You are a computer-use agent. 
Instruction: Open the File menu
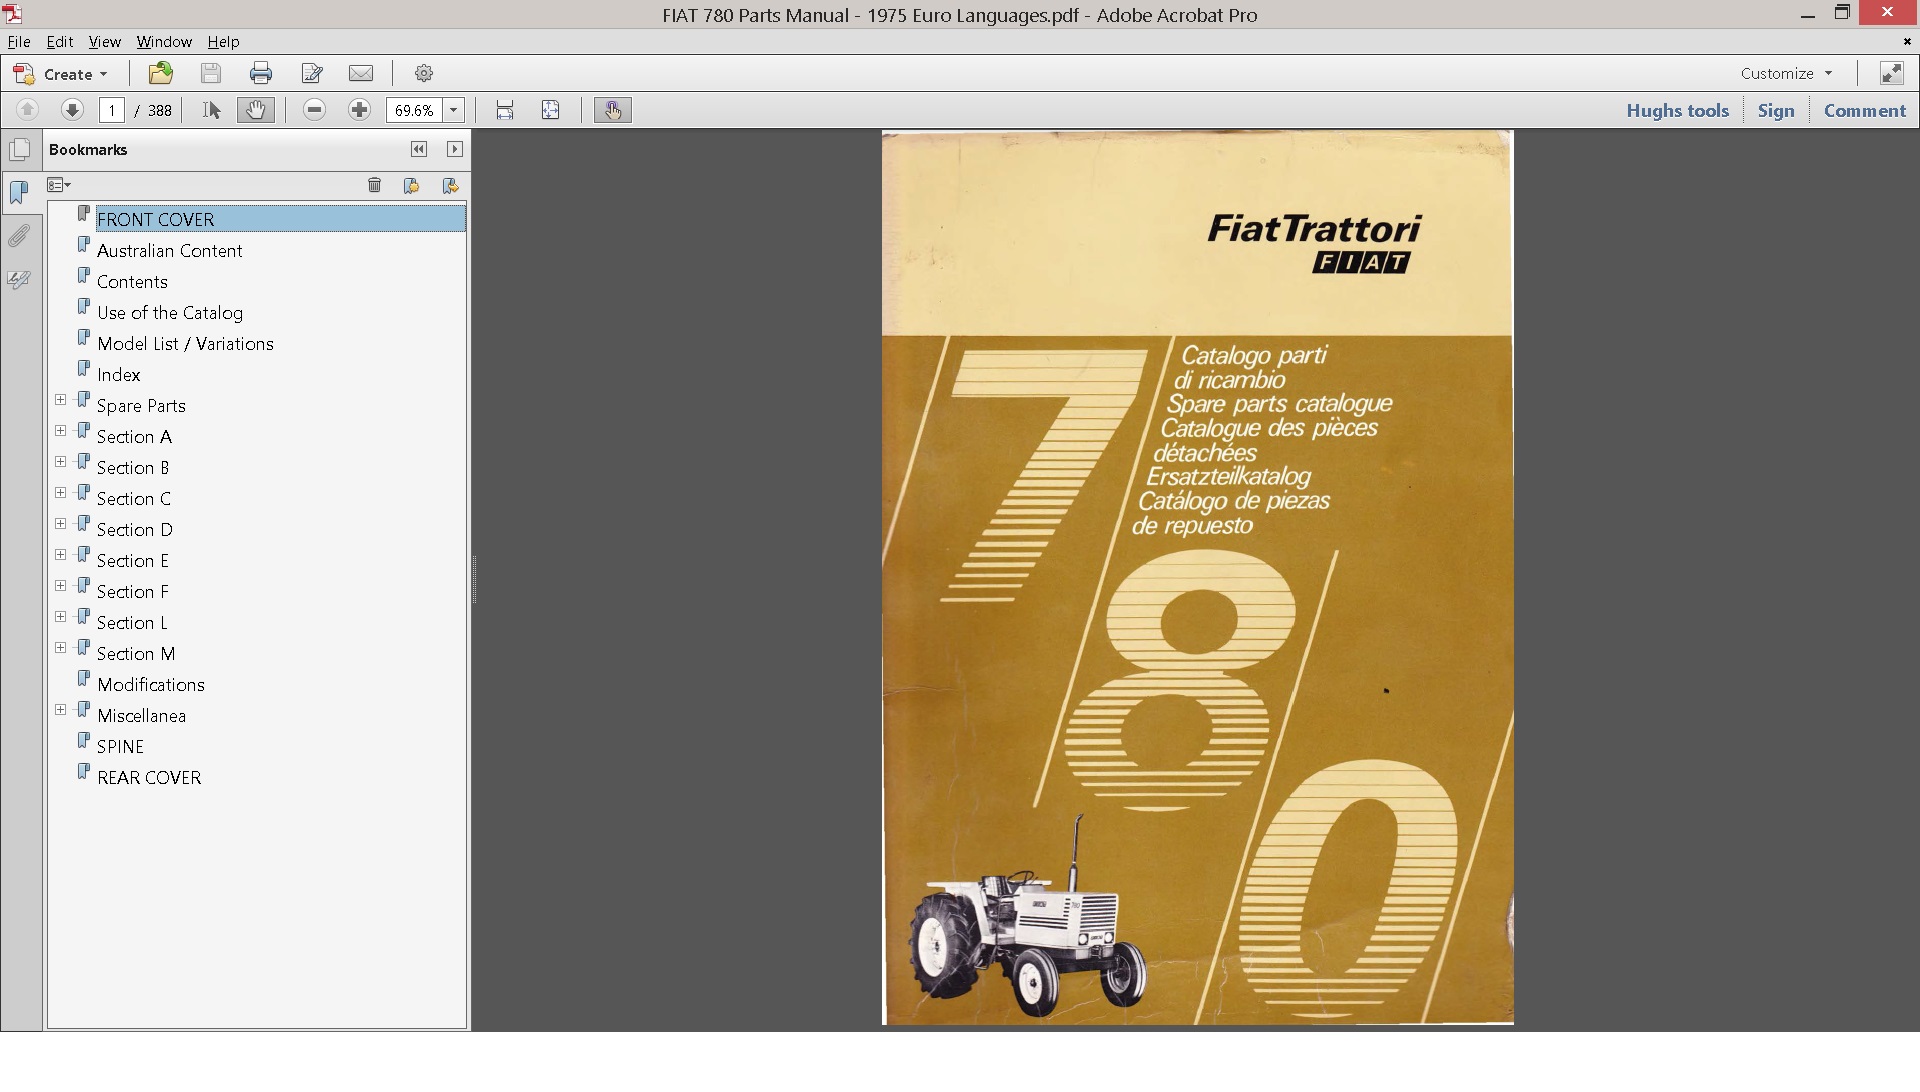[19, 42]
